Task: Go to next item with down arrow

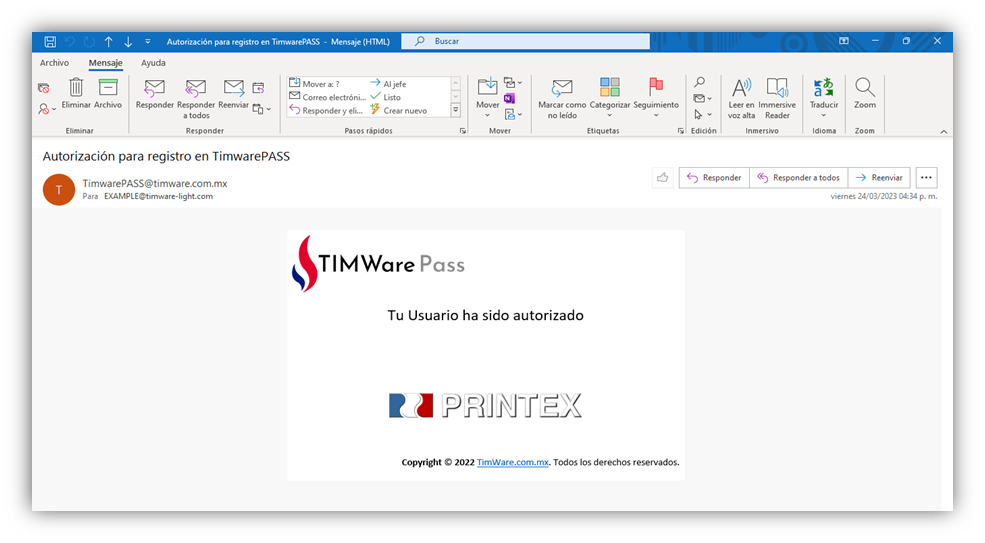Action: 128,41
